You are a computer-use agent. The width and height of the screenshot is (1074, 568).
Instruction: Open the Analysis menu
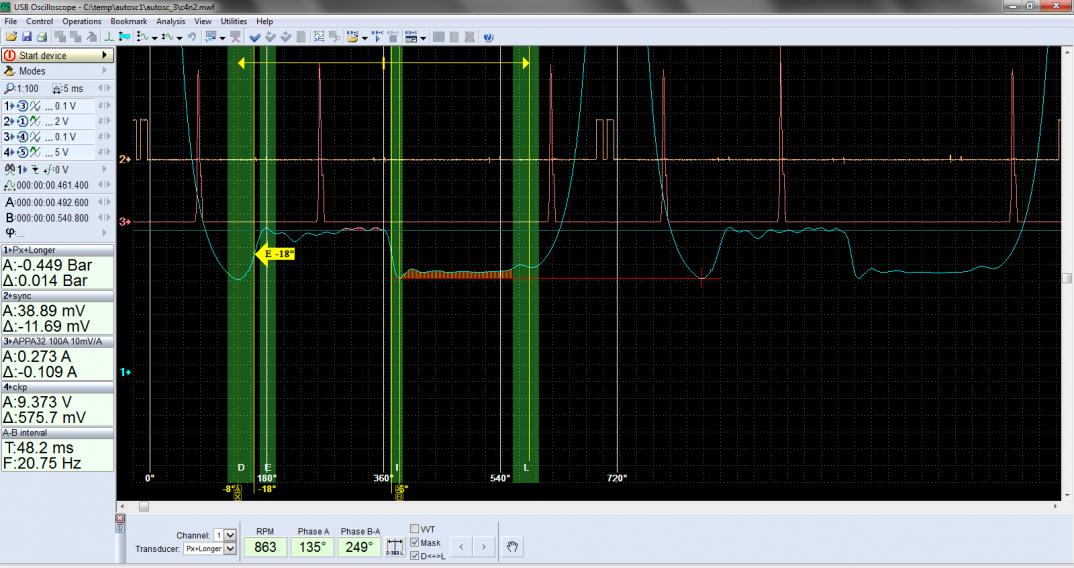[x=171, y=21]
